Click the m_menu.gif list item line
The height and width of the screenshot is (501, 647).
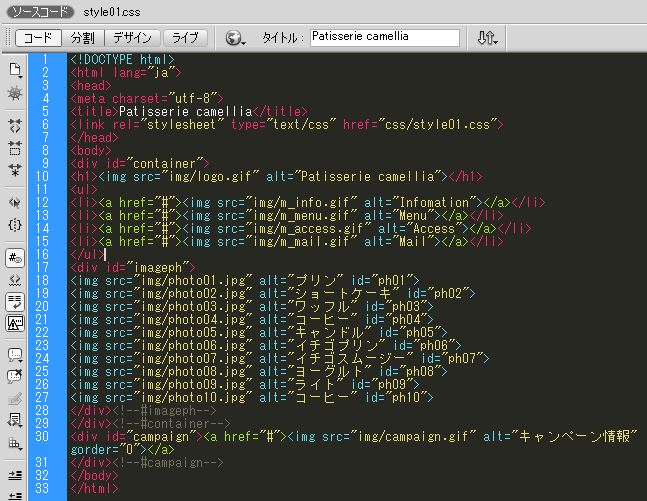(x=287, y=216)
